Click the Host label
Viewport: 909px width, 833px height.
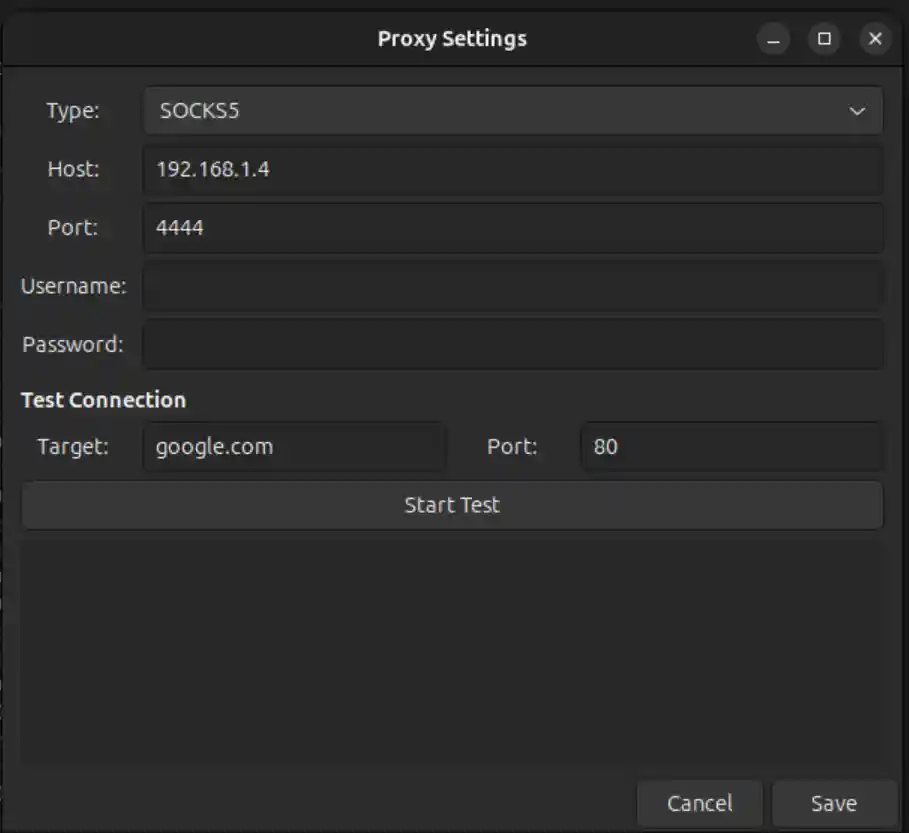coord(73,169)
